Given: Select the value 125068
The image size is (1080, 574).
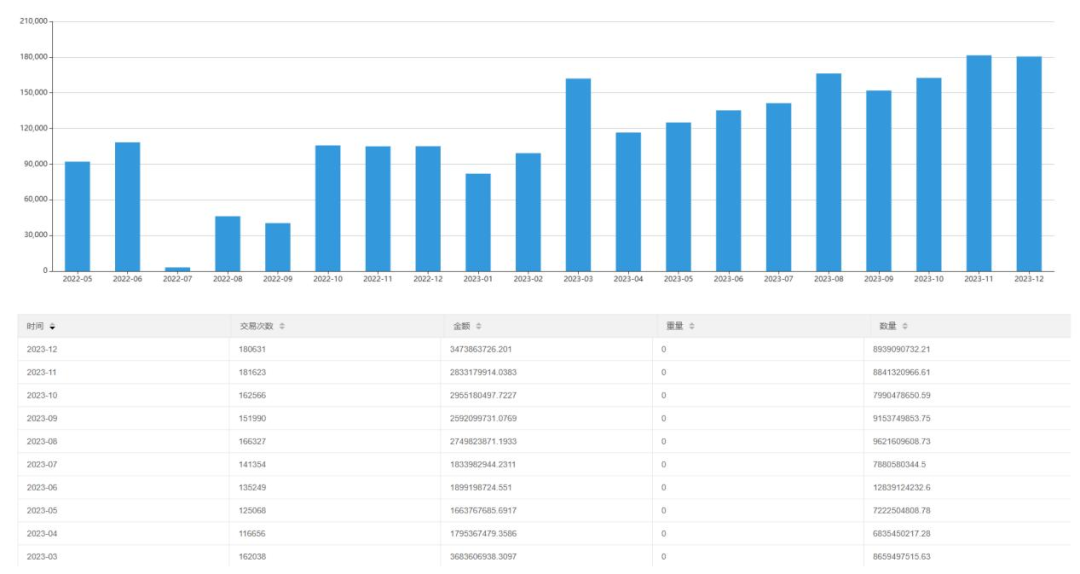Looking at the screenshot, I should pos(252,511).
